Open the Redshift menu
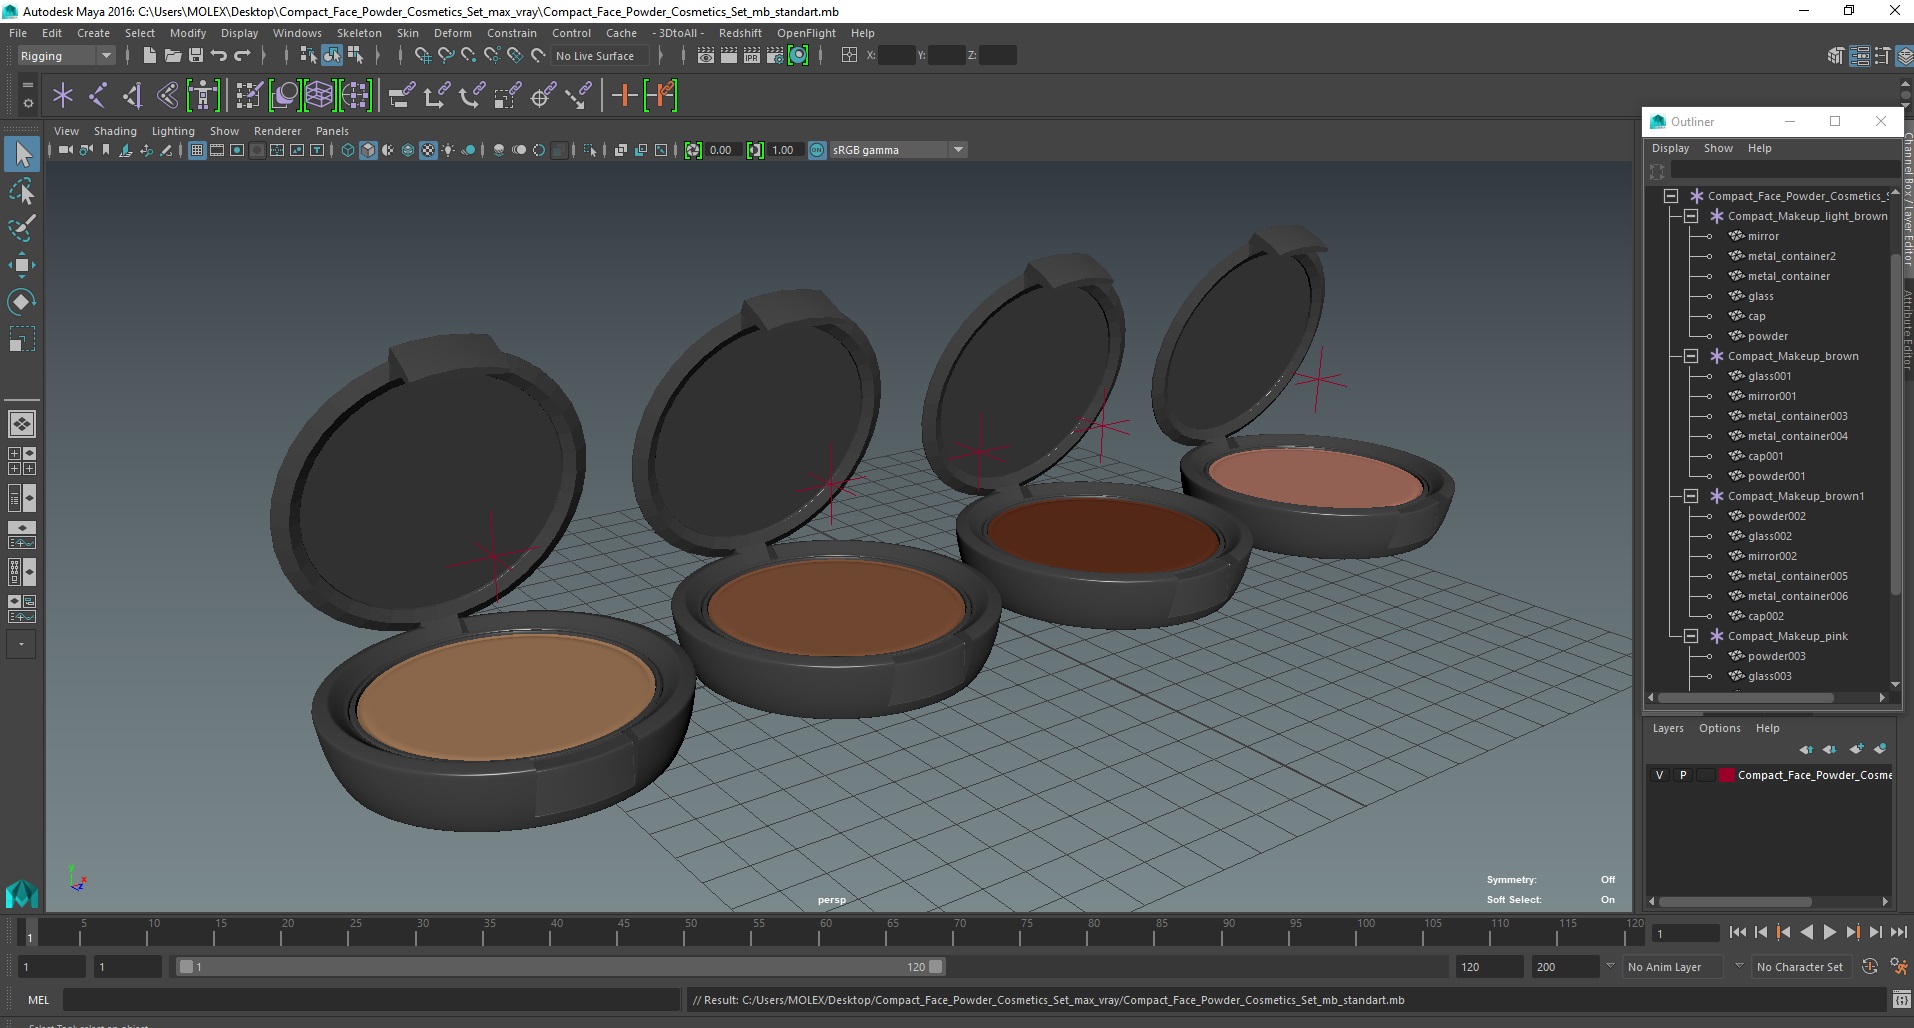1914x1028 pixels. pyautogui.click(x=740, y=33)
